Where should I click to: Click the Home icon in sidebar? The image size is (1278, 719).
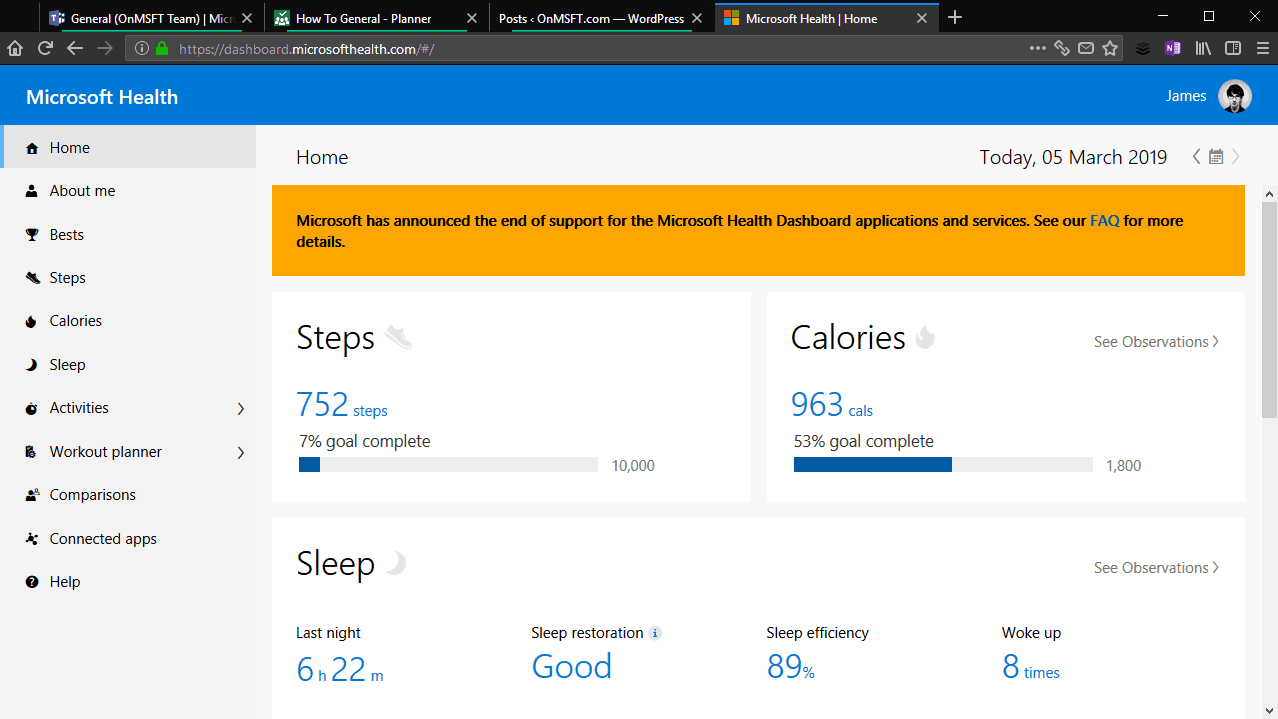[32, 148]
